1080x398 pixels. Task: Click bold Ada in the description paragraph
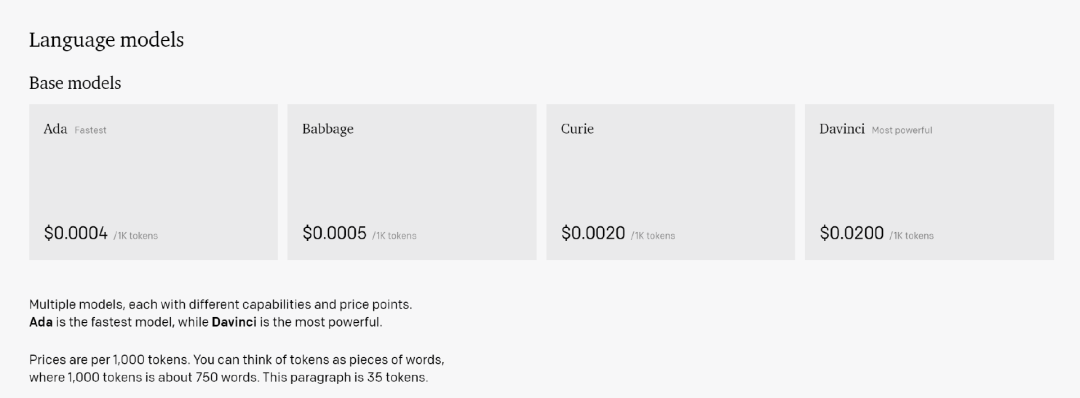click(41, 322)
